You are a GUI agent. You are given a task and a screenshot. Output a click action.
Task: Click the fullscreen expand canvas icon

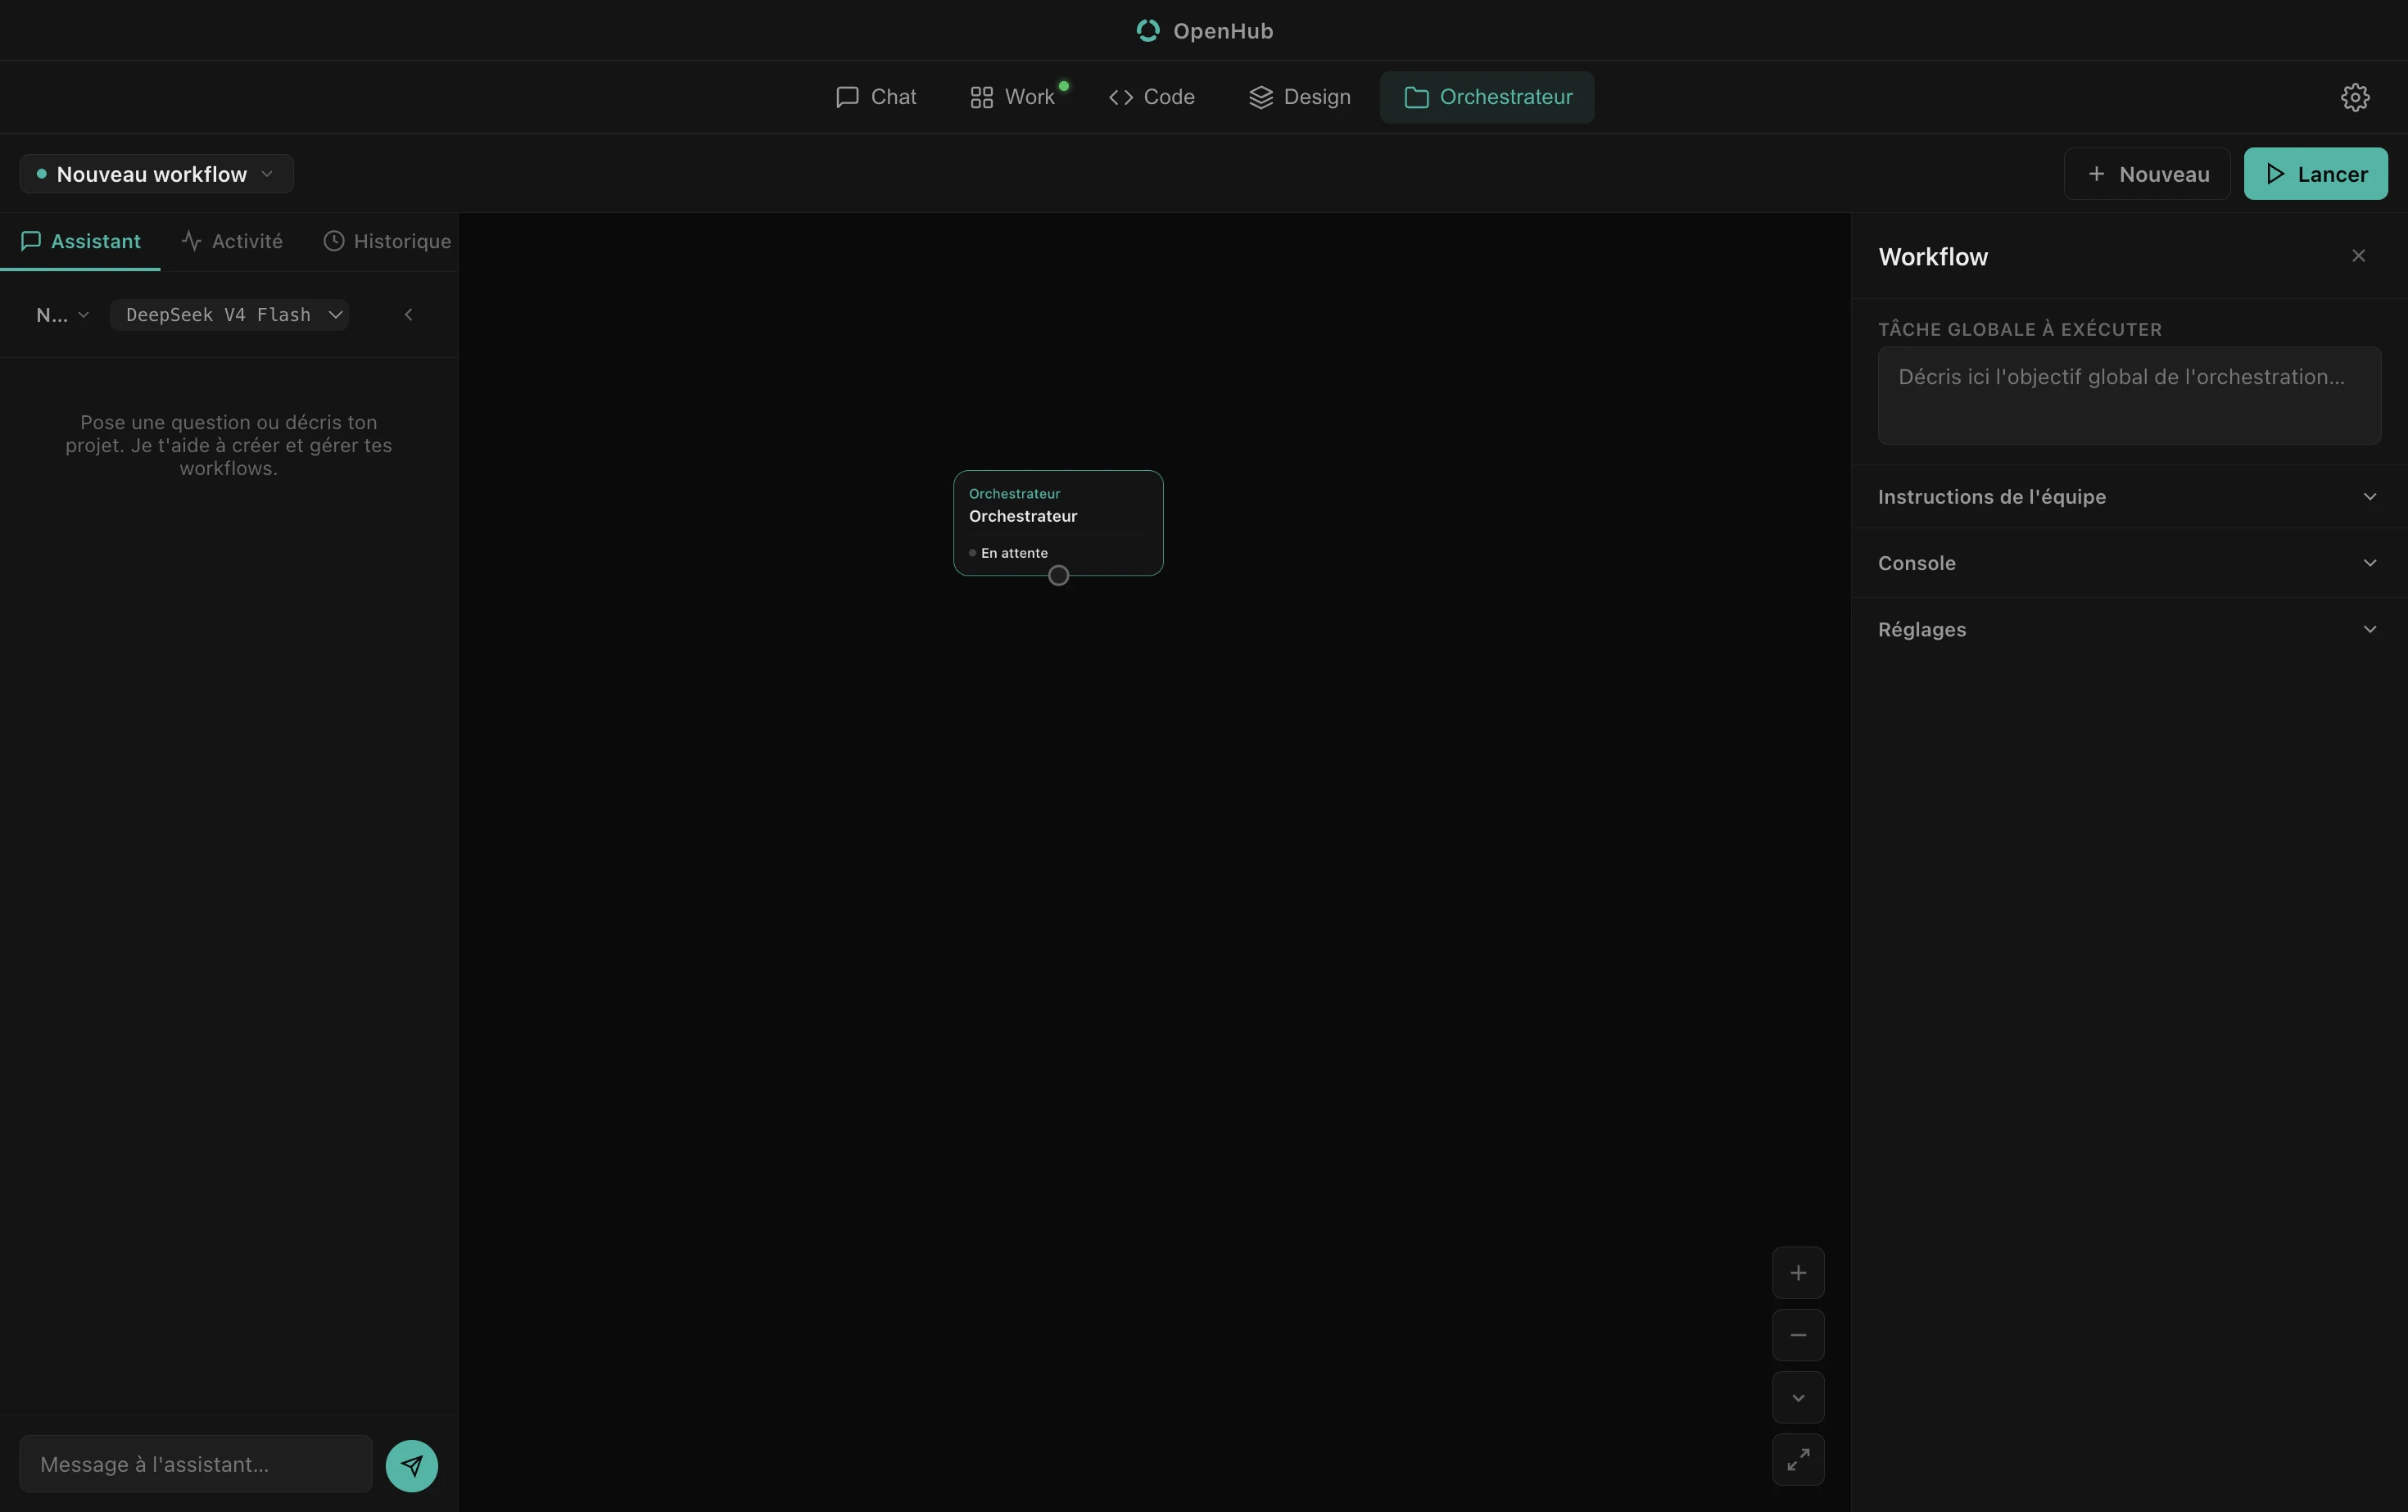point(1798,1460)
